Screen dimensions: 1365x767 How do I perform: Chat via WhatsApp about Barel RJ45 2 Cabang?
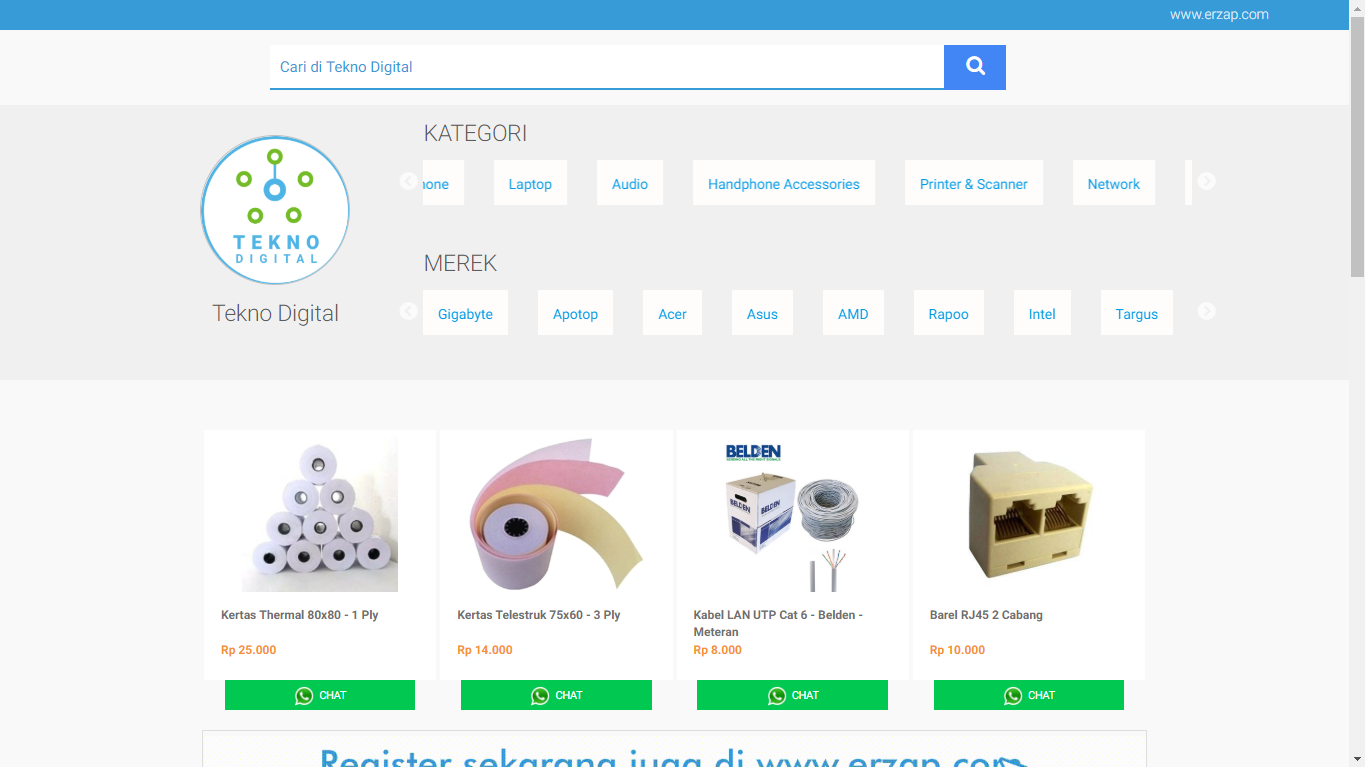pyautogui.click(x=1029, y=695)
